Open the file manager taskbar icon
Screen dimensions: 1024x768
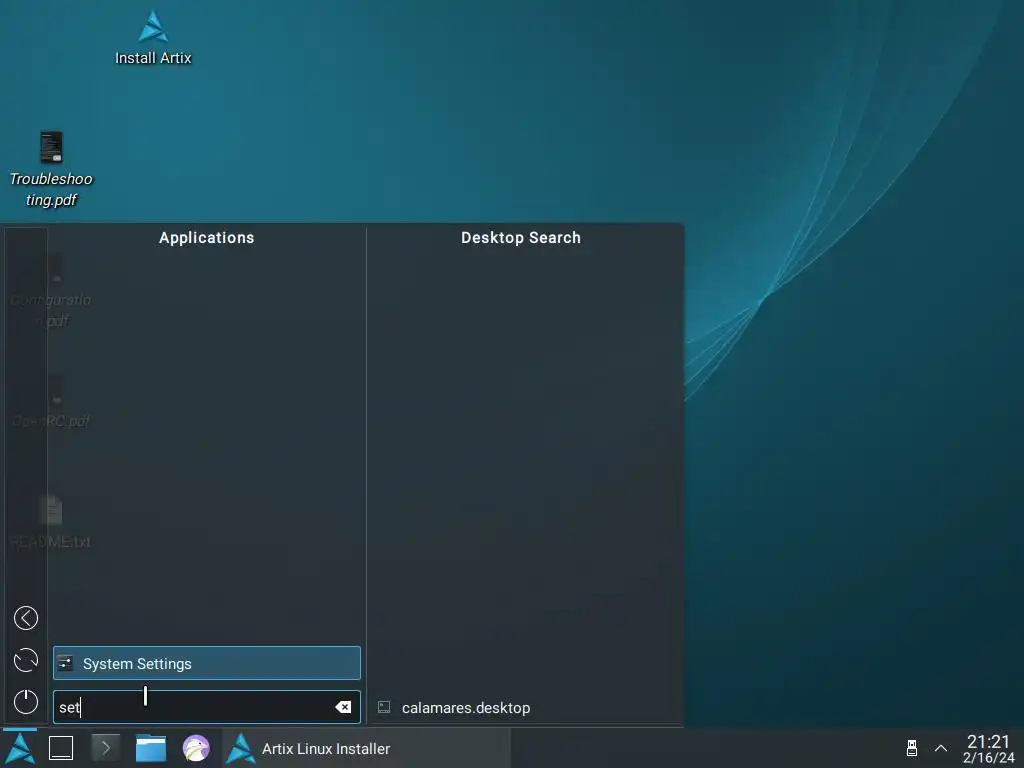(150, 748)
